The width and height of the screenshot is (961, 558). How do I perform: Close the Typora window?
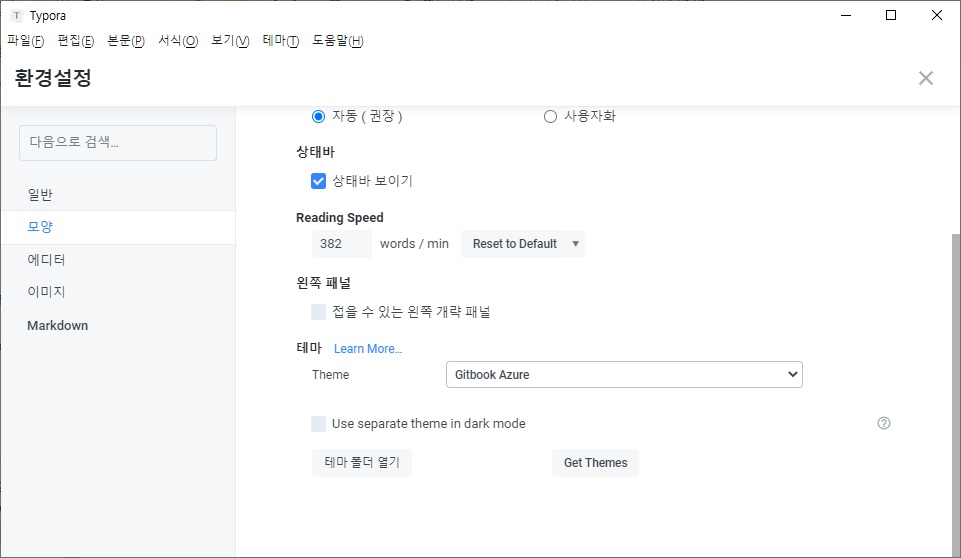click(x=936, y=15)
